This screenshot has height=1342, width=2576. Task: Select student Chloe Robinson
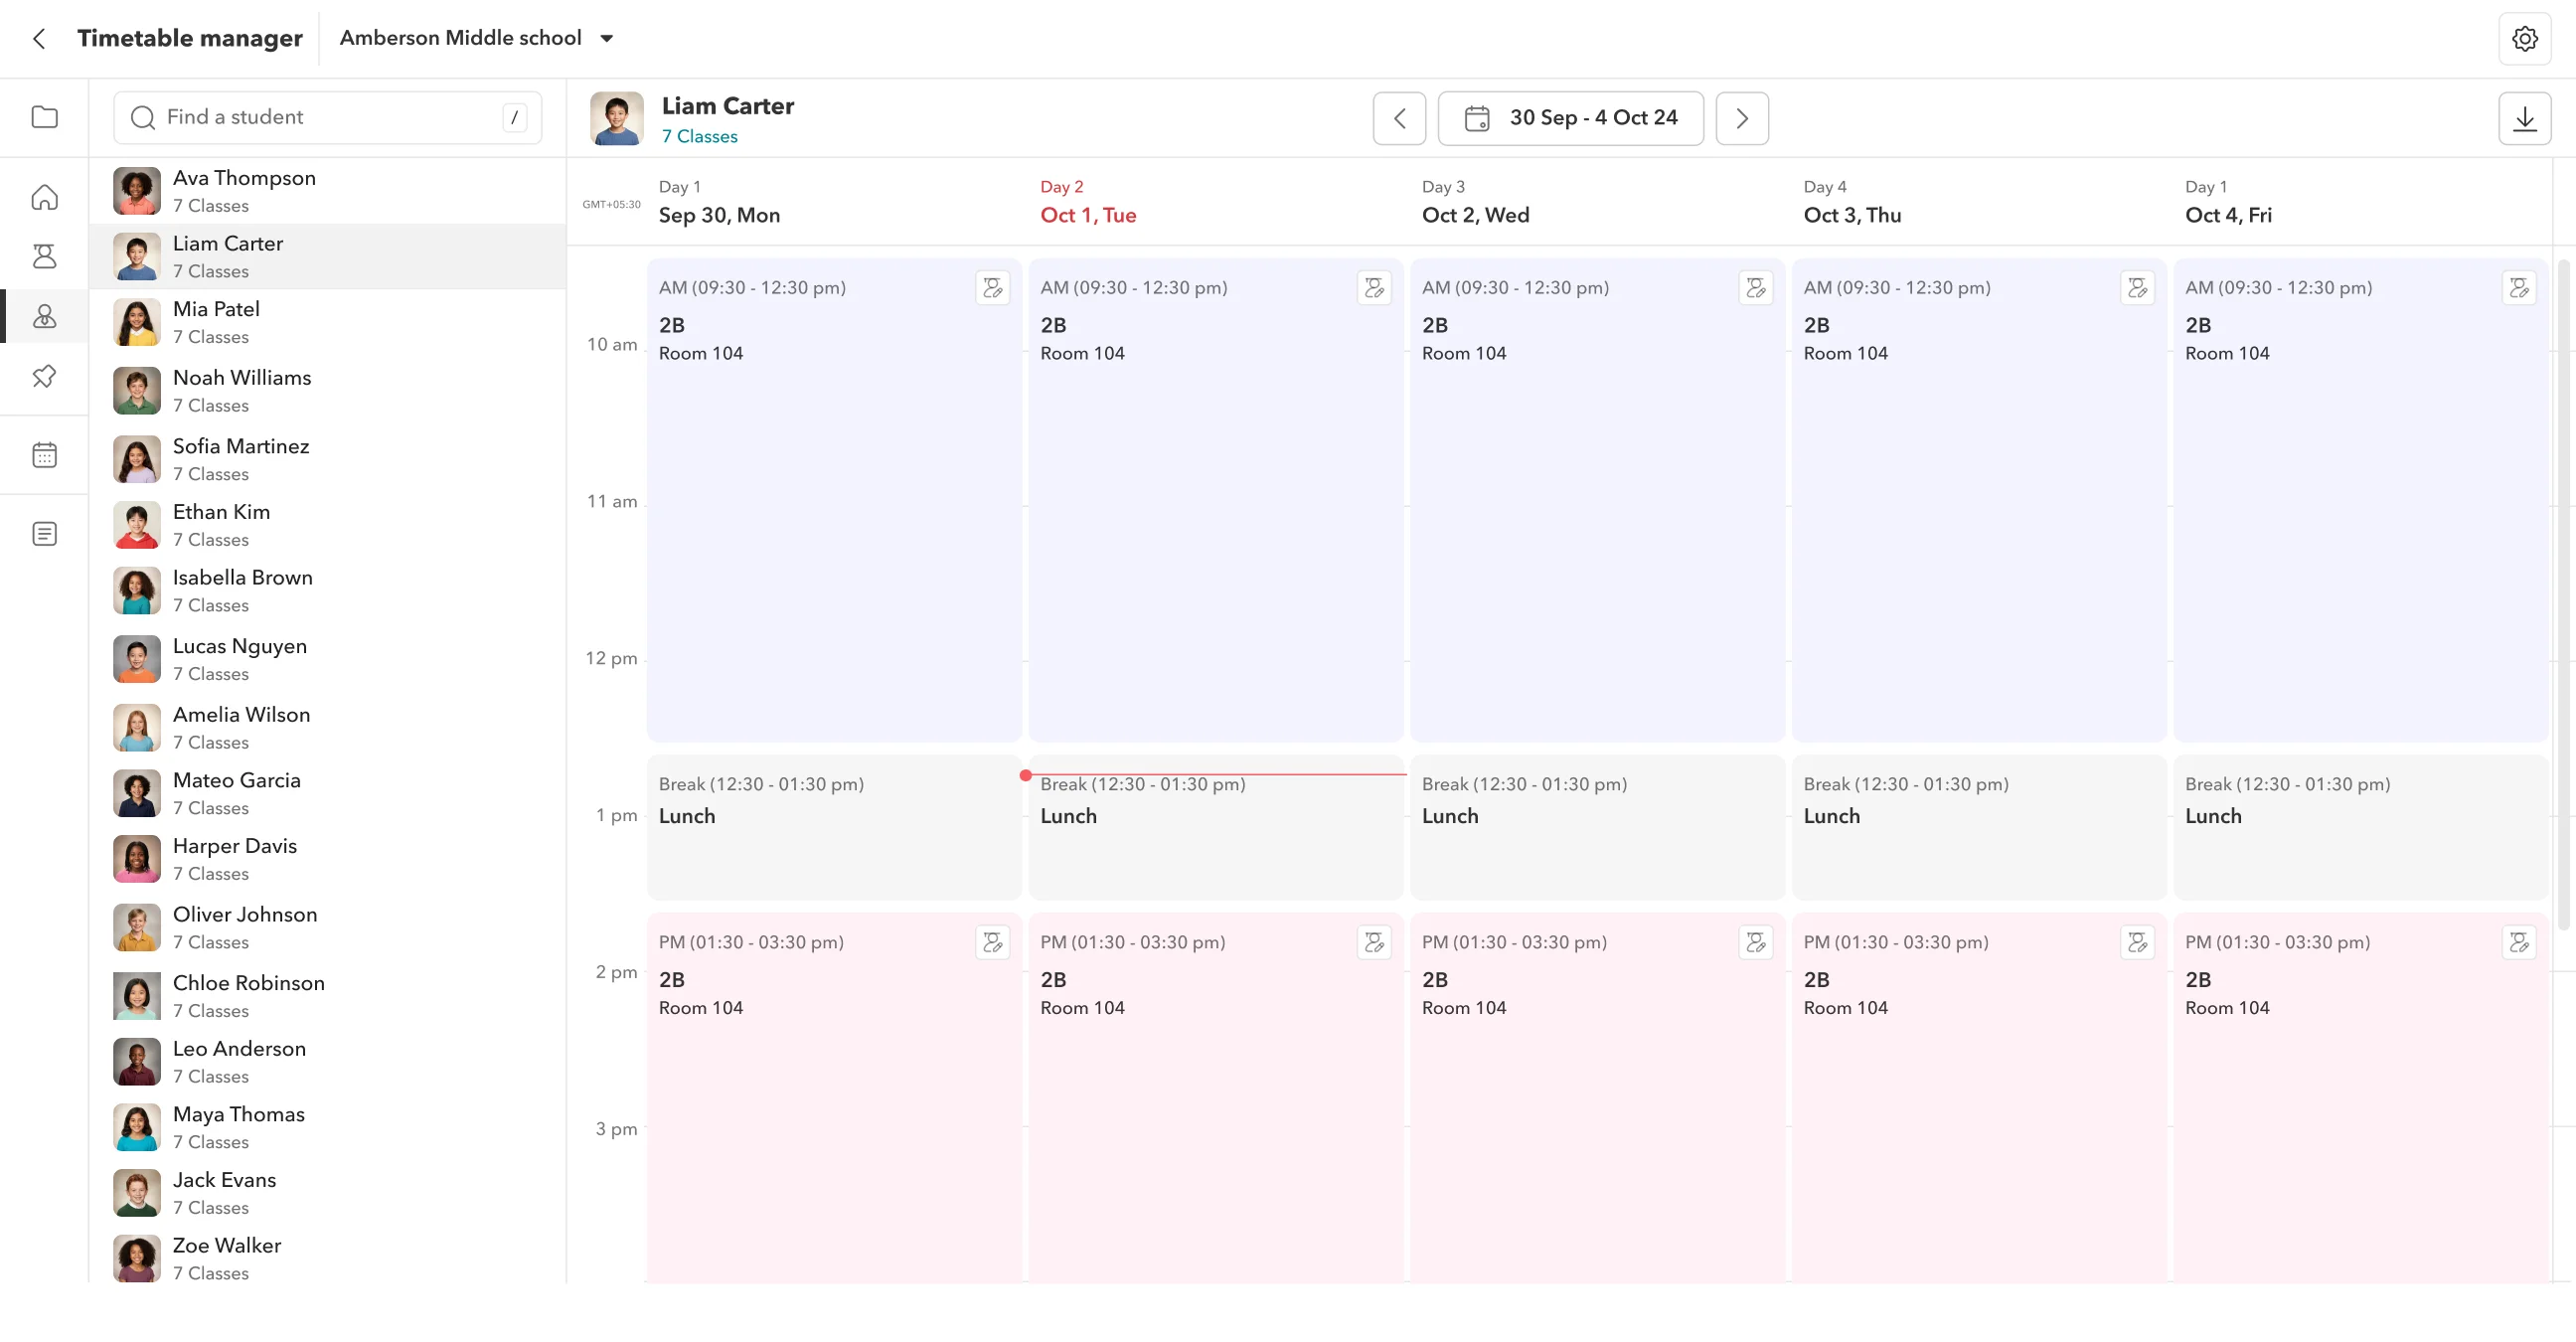(x=327, y=996)
